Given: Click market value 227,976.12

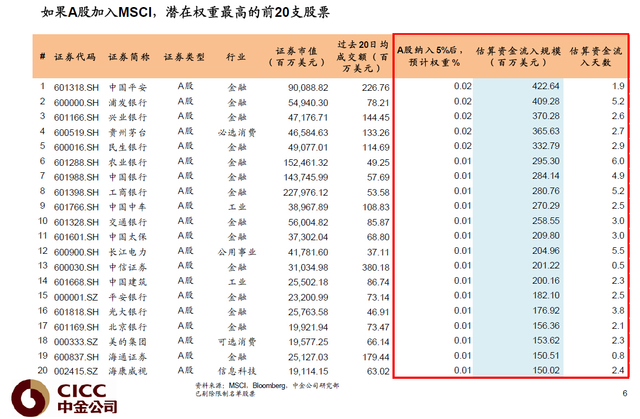Looking at the screenshot, I should (306, 192).
